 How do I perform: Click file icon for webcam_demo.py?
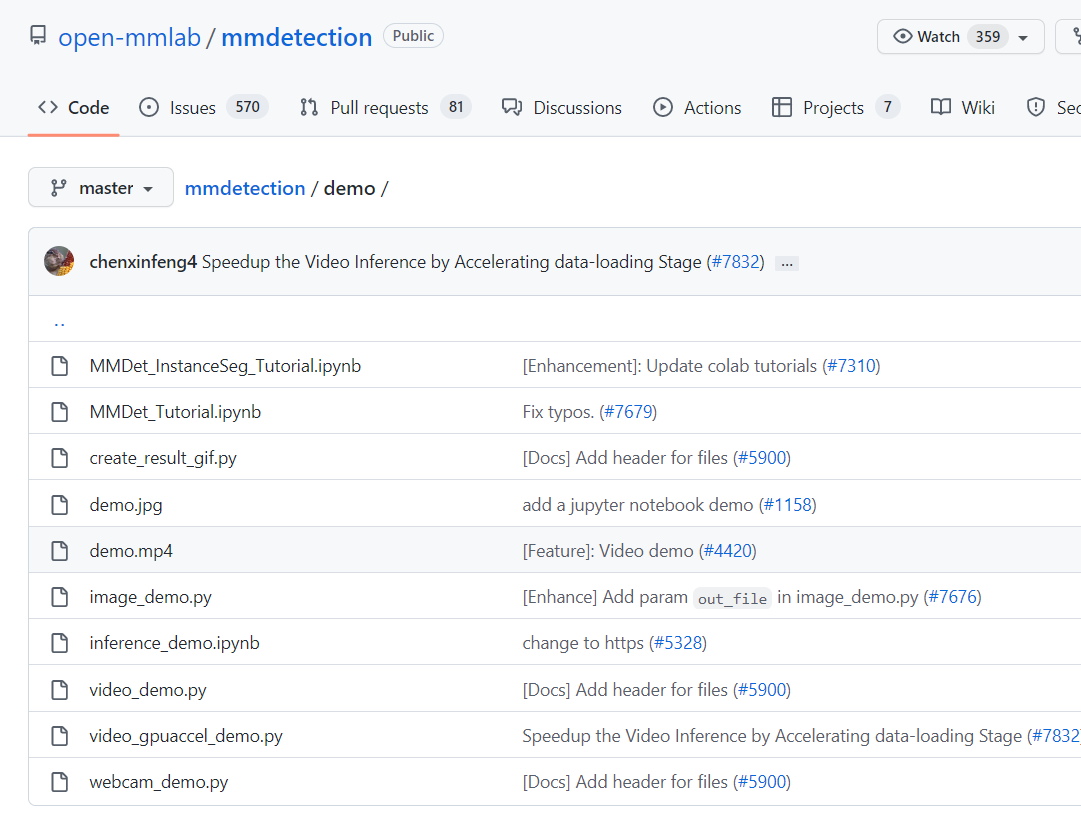[60, 782]
